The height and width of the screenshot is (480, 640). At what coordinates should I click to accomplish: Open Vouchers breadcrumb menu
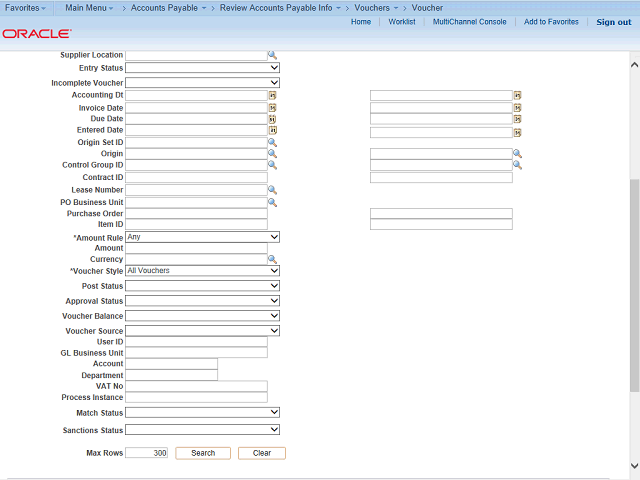tap(376, 8)
